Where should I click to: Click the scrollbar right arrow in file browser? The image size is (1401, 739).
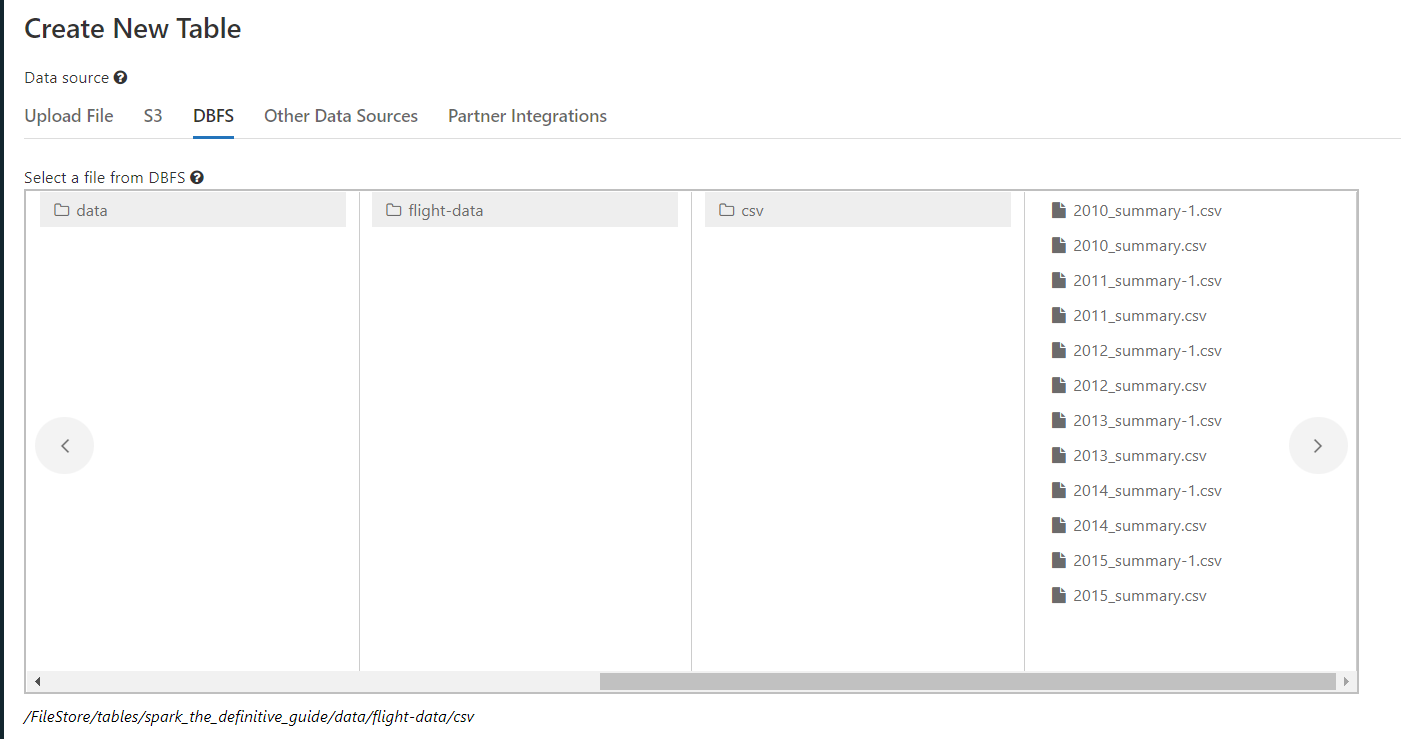[x=1346, y=681]
